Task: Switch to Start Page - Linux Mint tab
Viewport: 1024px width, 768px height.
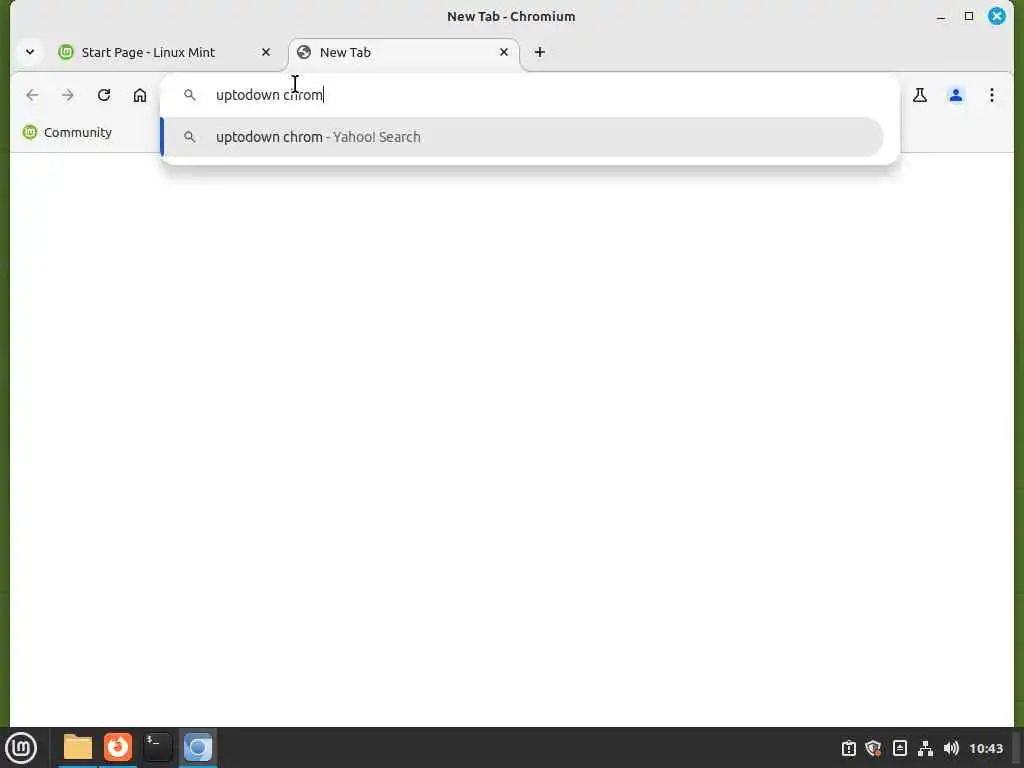Action: (163, 52)
